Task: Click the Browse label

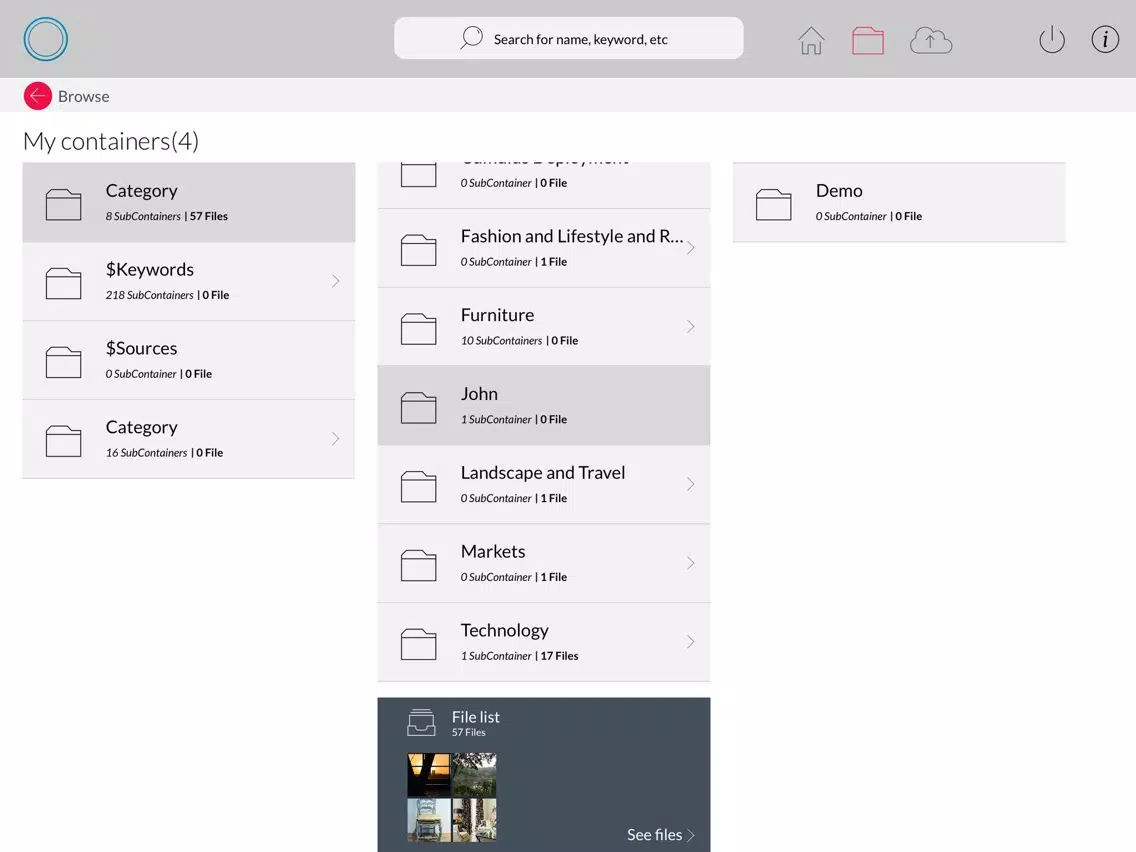Action: [83, 96]
